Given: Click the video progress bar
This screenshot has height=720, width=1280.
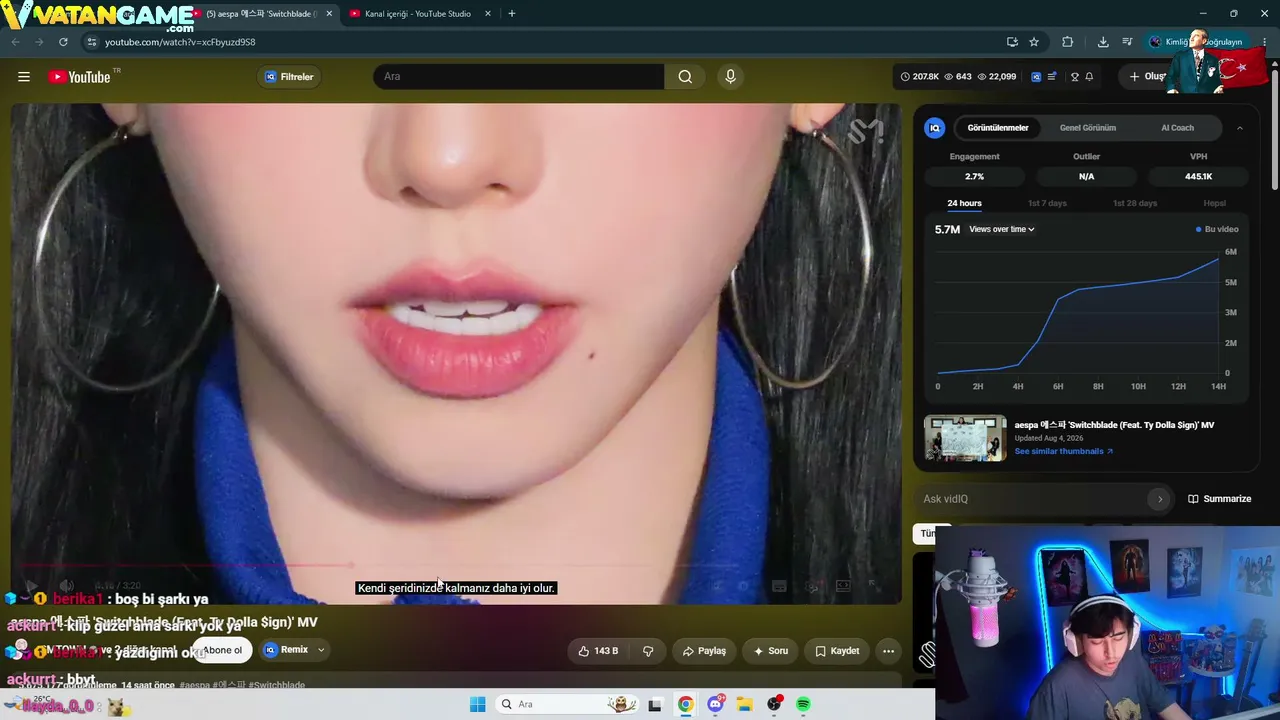Looking at the screenshot, I should pos(455,566).
